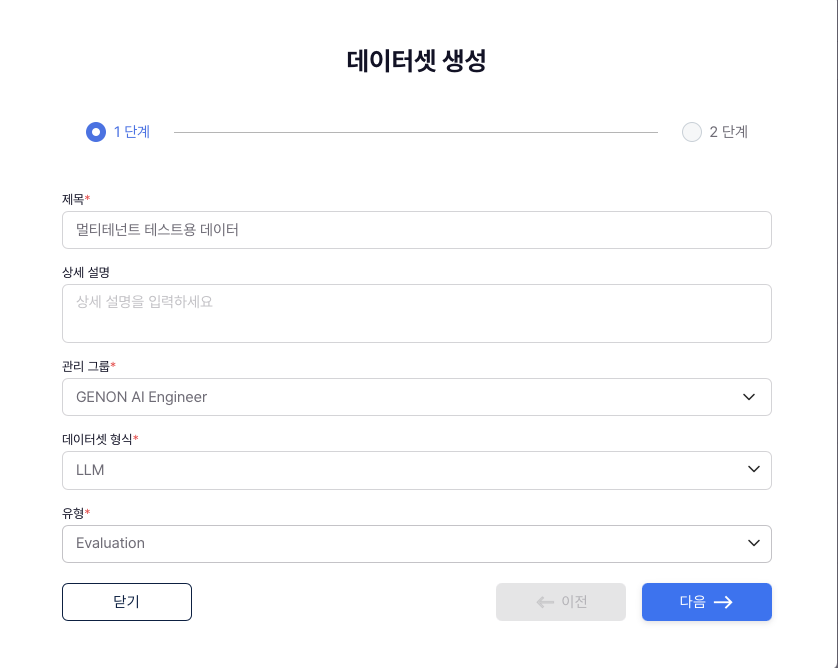Image resolution: width=838 pixels, height=668 pixels.
Task: Click the greyed-out 이전 button
Action: 561,602
